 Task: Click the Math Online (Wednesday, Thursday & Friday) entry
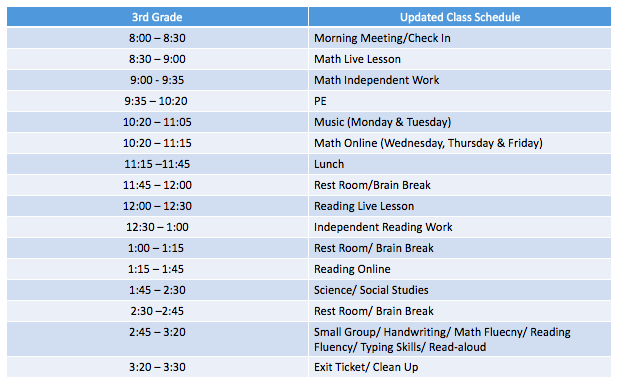click(x=460, y=143)
